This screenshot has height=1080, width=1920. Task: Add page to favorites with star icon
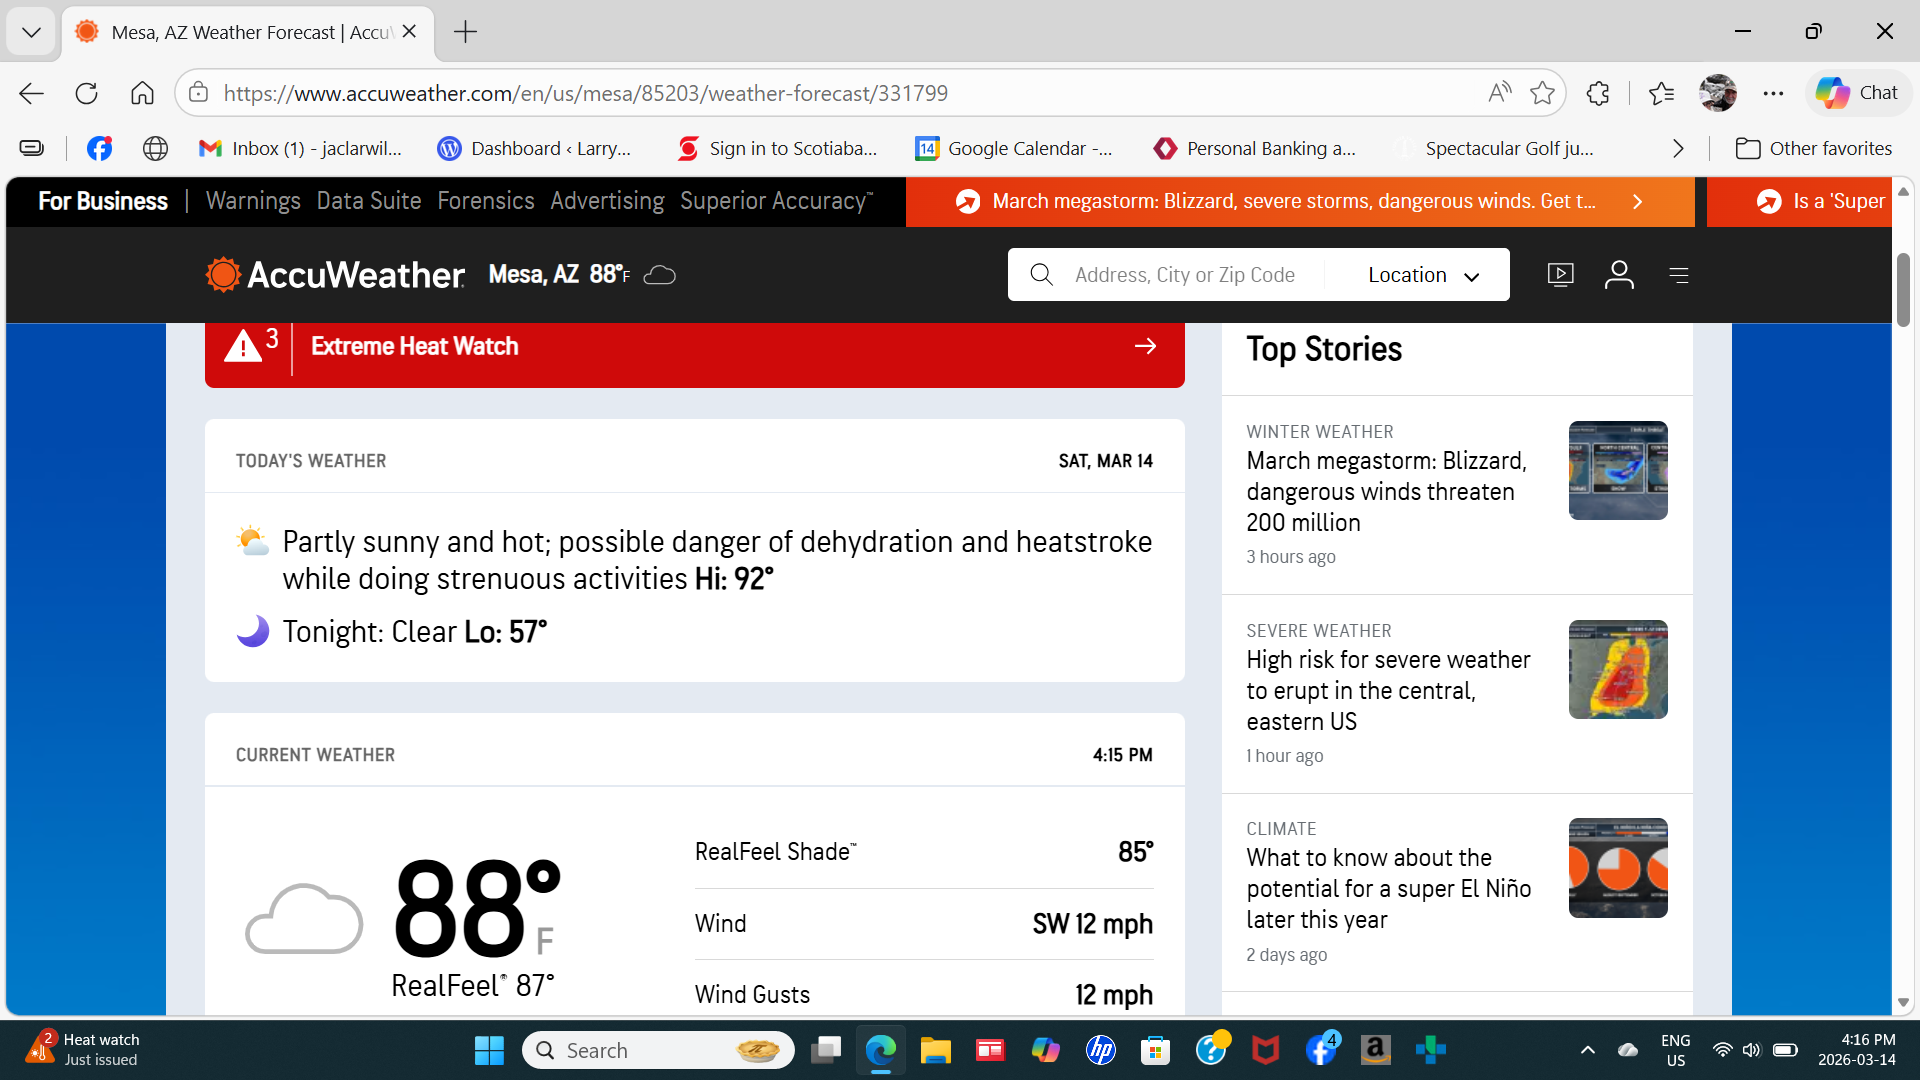click(x=1542, y=93)
